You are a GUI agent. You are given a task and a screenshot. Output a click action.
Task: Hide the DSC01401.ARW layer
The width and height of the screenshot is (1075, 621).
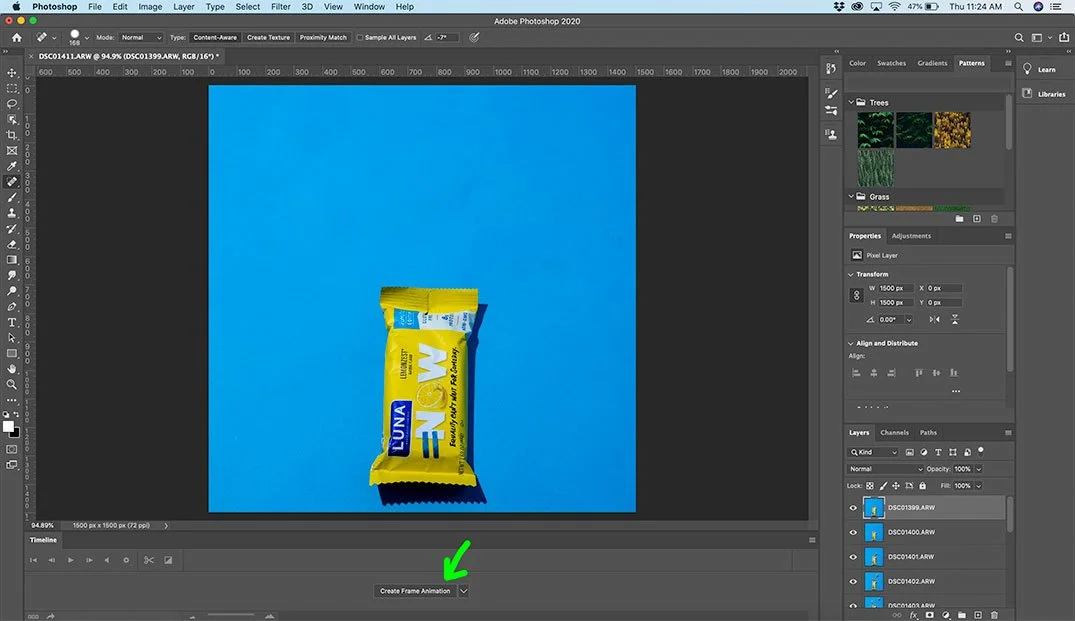pyautogui.click(x=853, y=557)
